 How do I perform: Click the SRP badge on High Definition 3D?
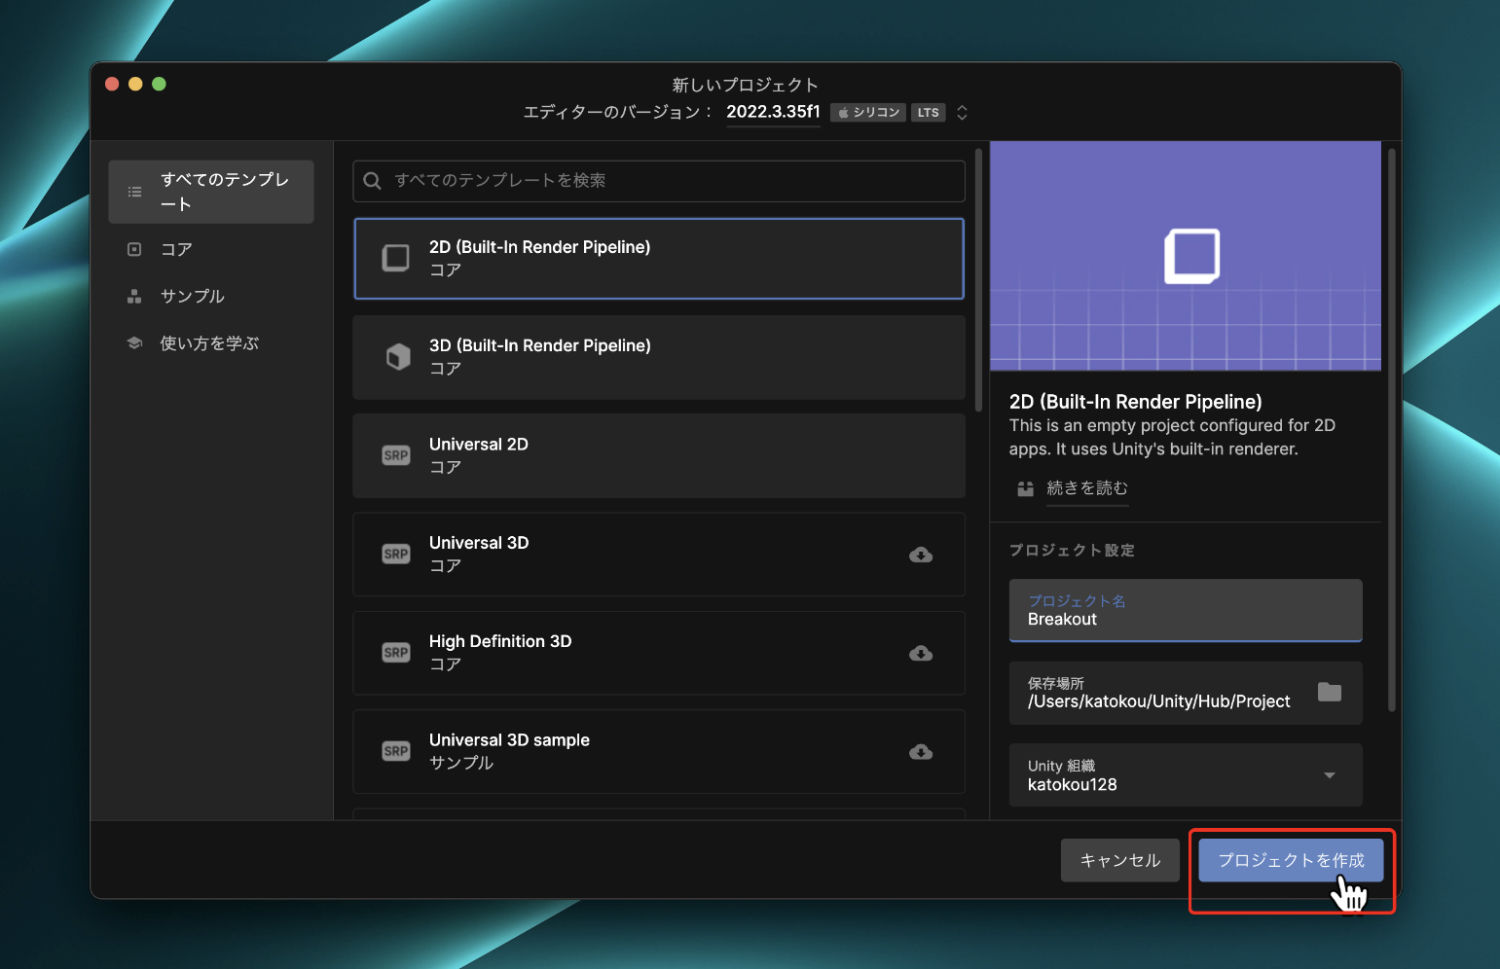click(396, 652)
